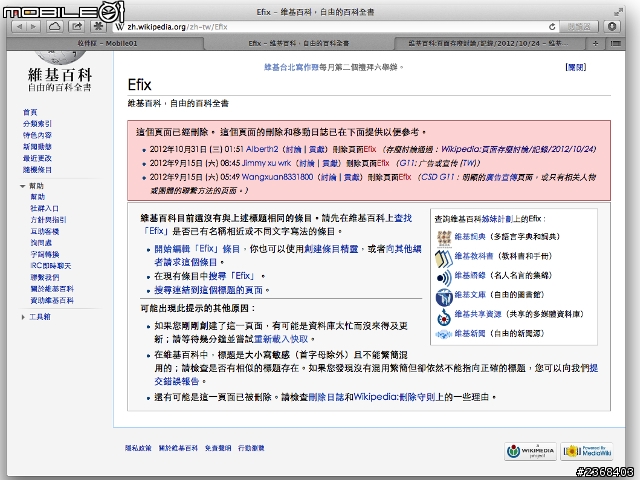The height and width of the screenshot is (480, 640).
Task: Click the 搜尋連結到這個標題的頁面 link
Action: click(209, 290)
